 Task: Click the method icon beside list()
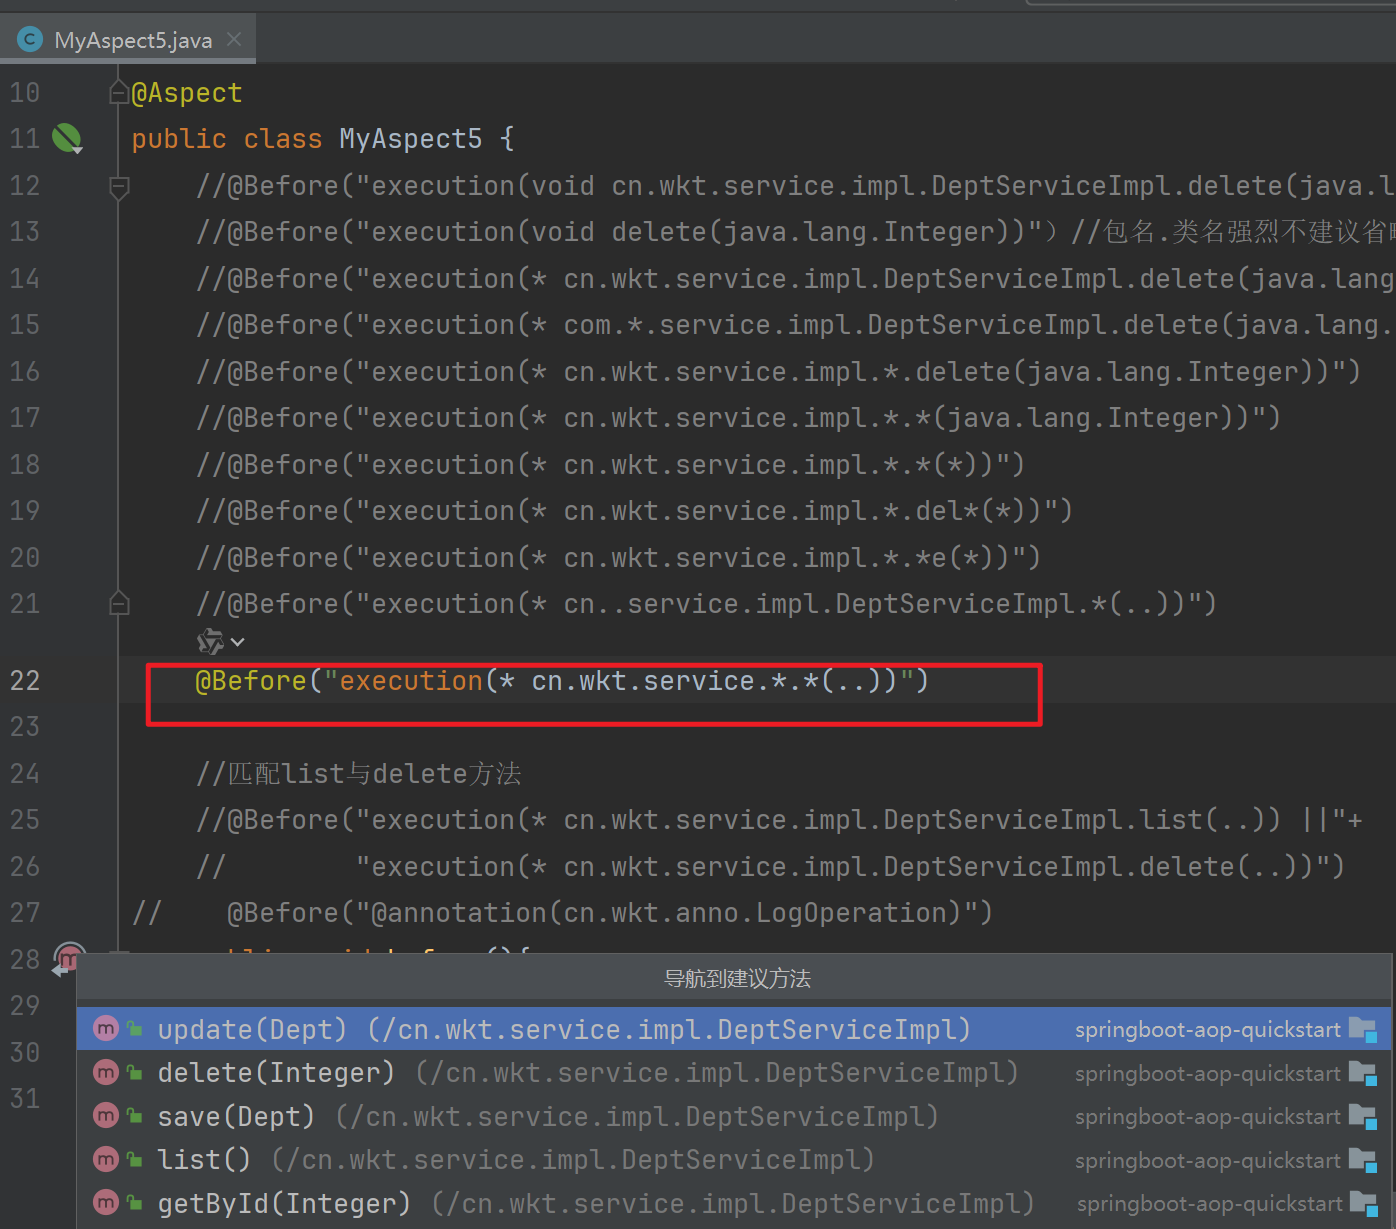click(106, 1160)
